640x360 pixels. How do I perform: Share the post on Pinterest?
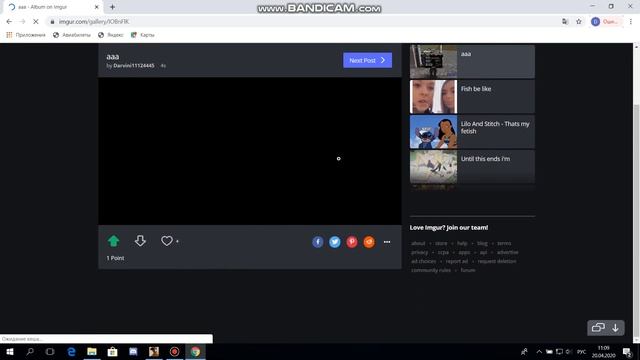352,242
